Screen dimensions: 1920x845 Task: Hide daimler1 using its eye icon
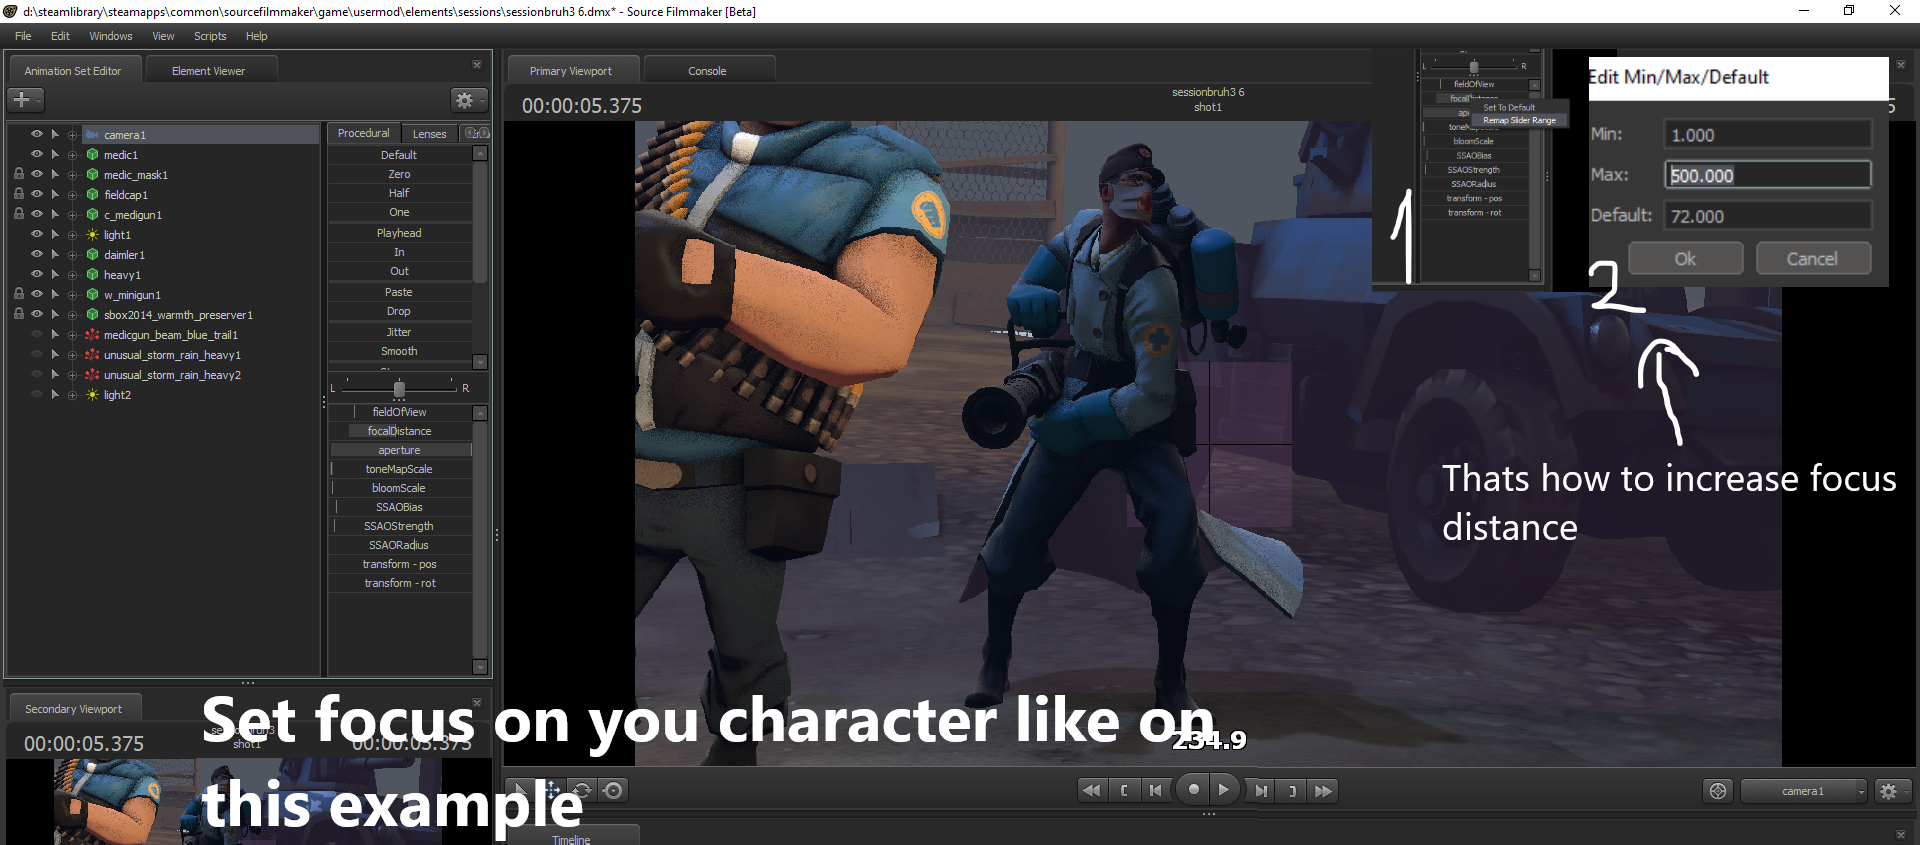37,254
